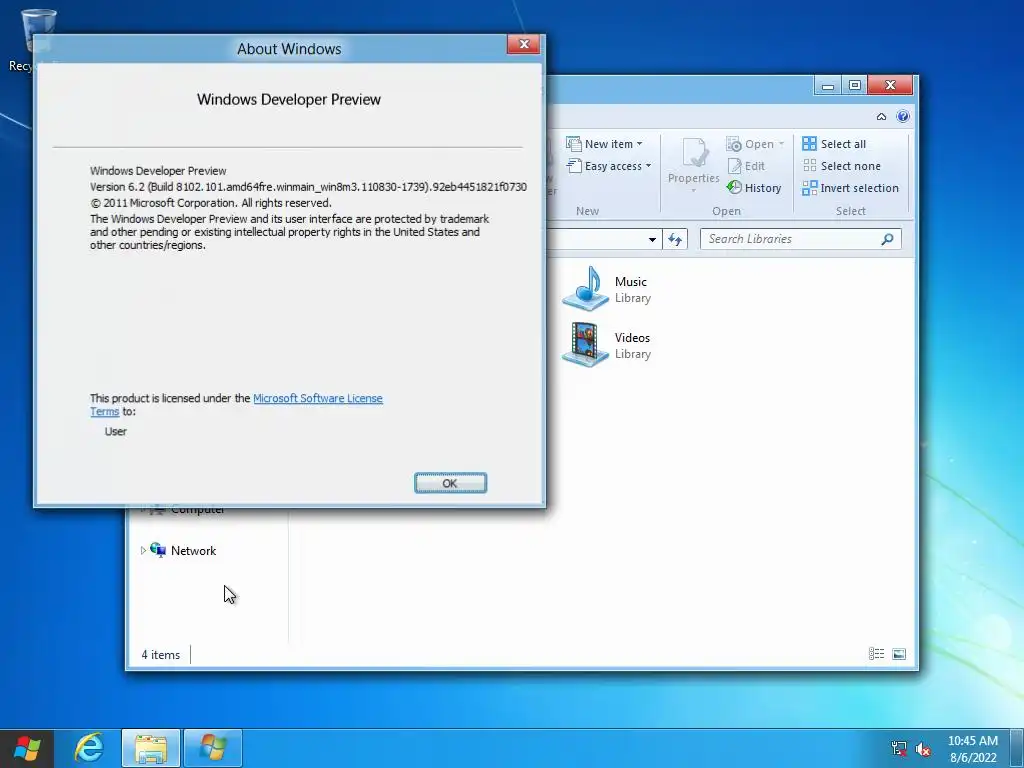
Task: Switch to details view in status bar
Action: point(876,654)
